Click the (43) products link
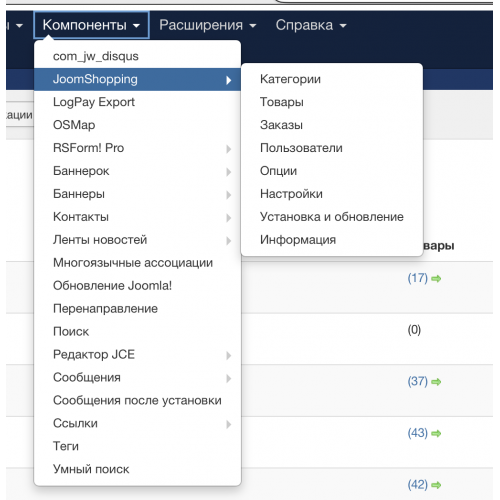The height and width of the screenshot is (500, 500). 417,433
